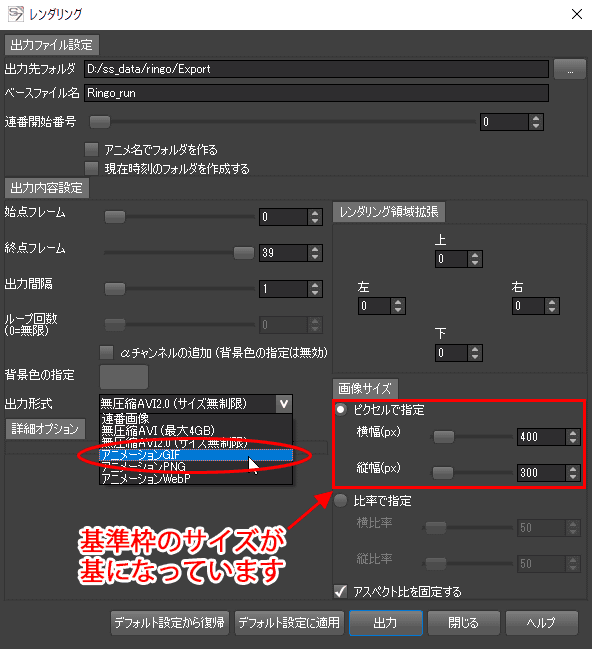Click the browse button for output folder
The width and height of the screenshot is (592, 649).
point(570,69)
